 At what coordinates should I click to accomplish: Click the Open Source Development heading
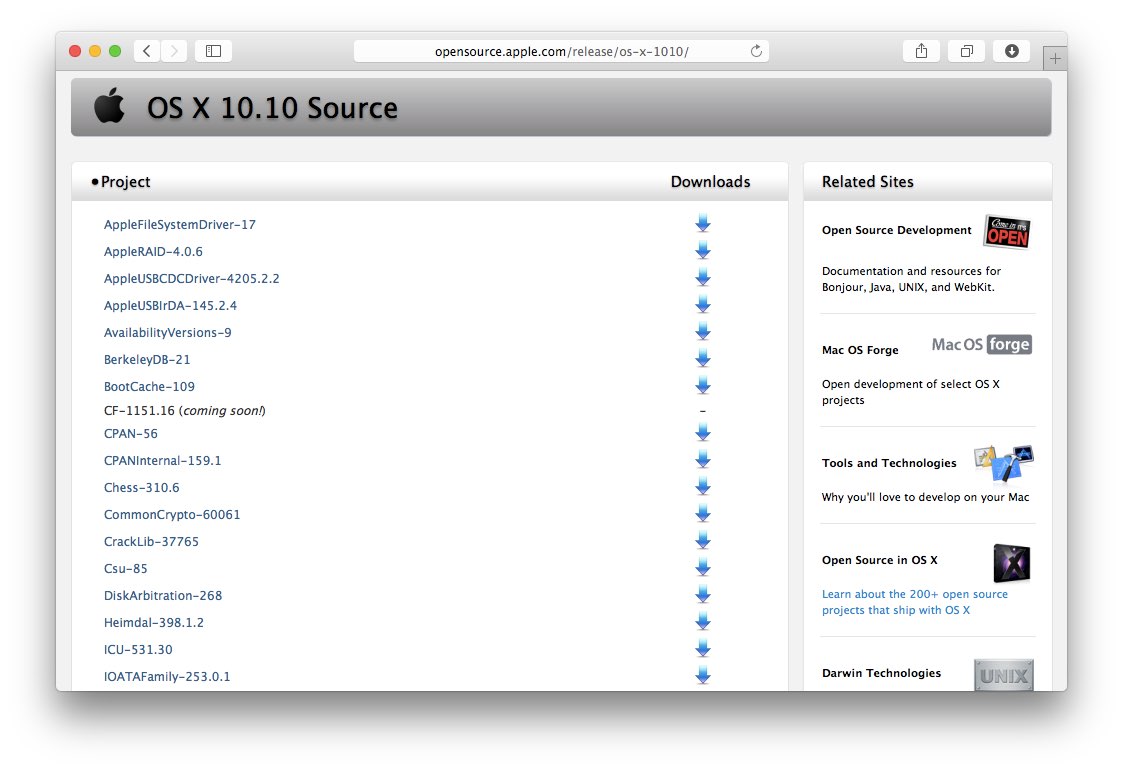click(x=897, y=230)
